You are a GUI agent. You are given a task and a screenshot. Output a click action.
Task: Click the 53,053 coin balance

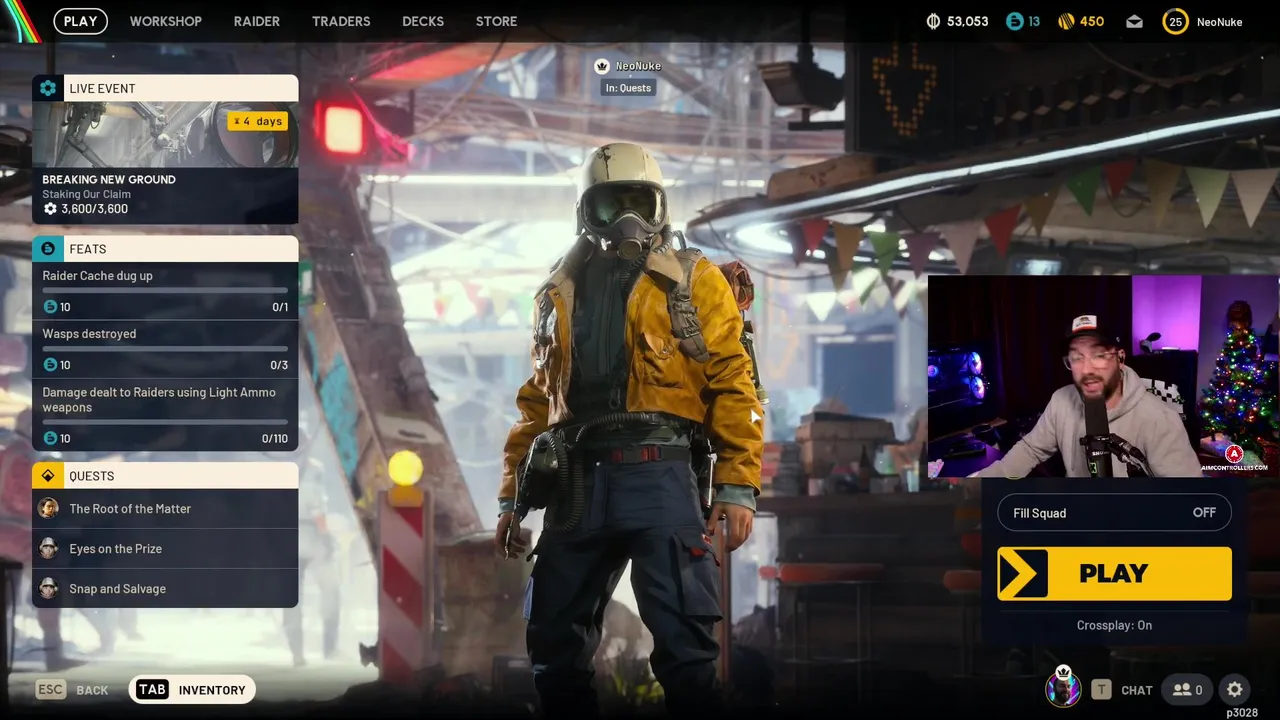(967, 21)
